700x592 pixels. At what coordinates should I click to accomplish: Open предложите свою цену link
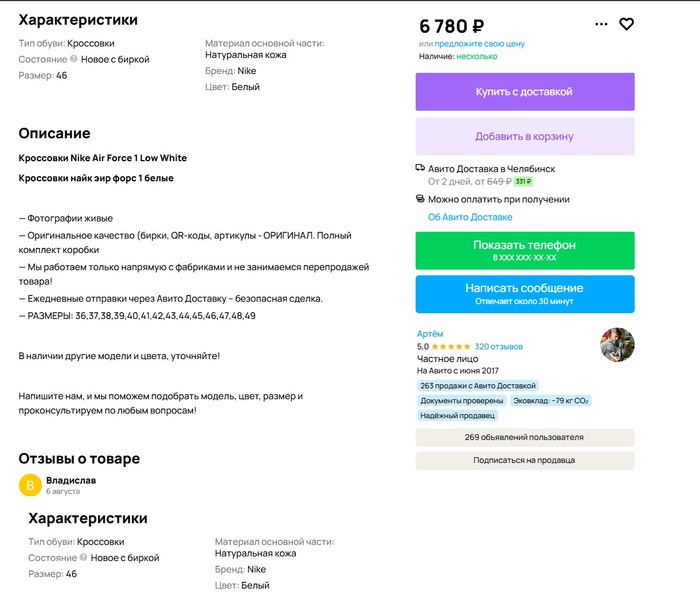pyautogui.click(x=479, y=44)
